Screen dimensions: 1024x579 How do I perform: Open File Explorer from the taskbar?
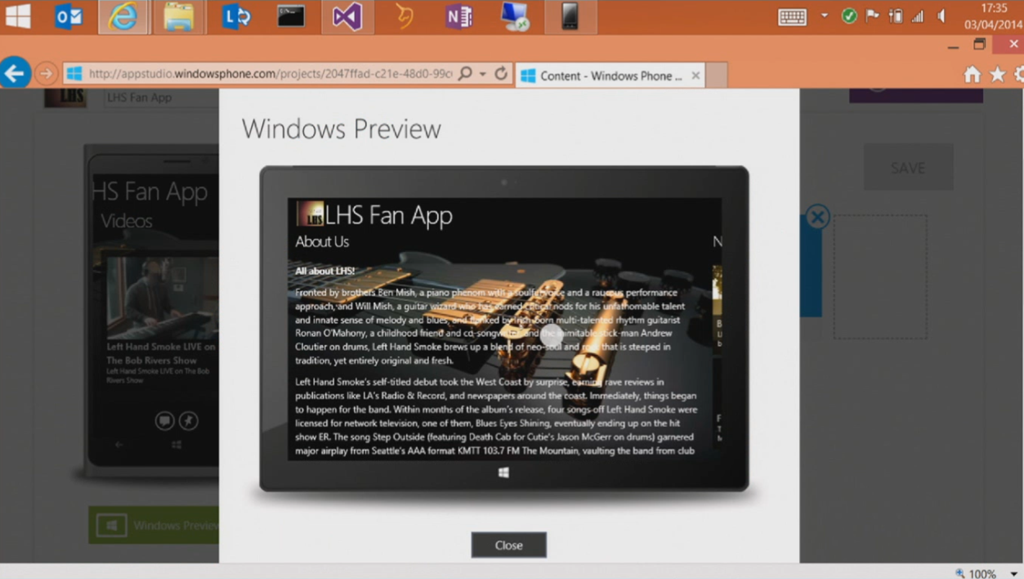tap(178, 16)
